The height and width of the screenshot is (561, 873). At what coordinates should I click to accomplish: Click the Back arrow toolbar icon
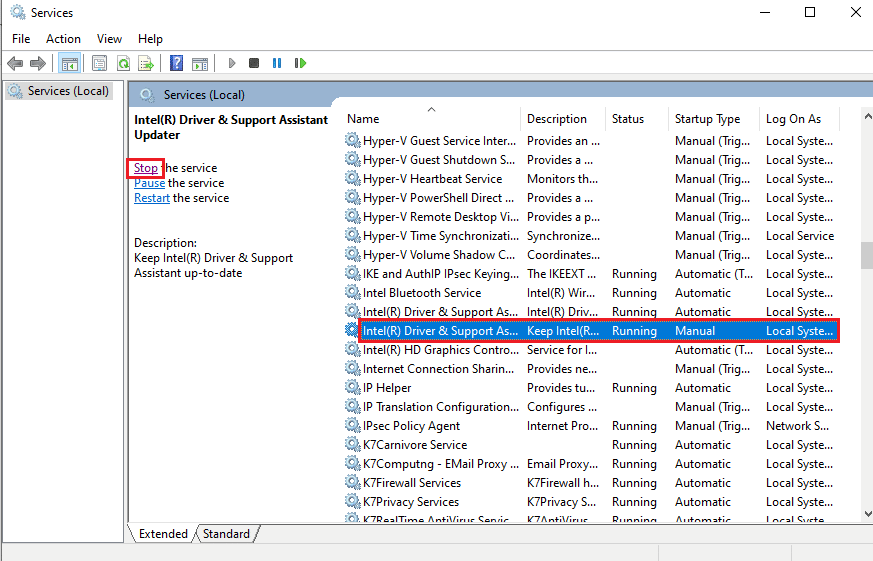pos(15,63)
